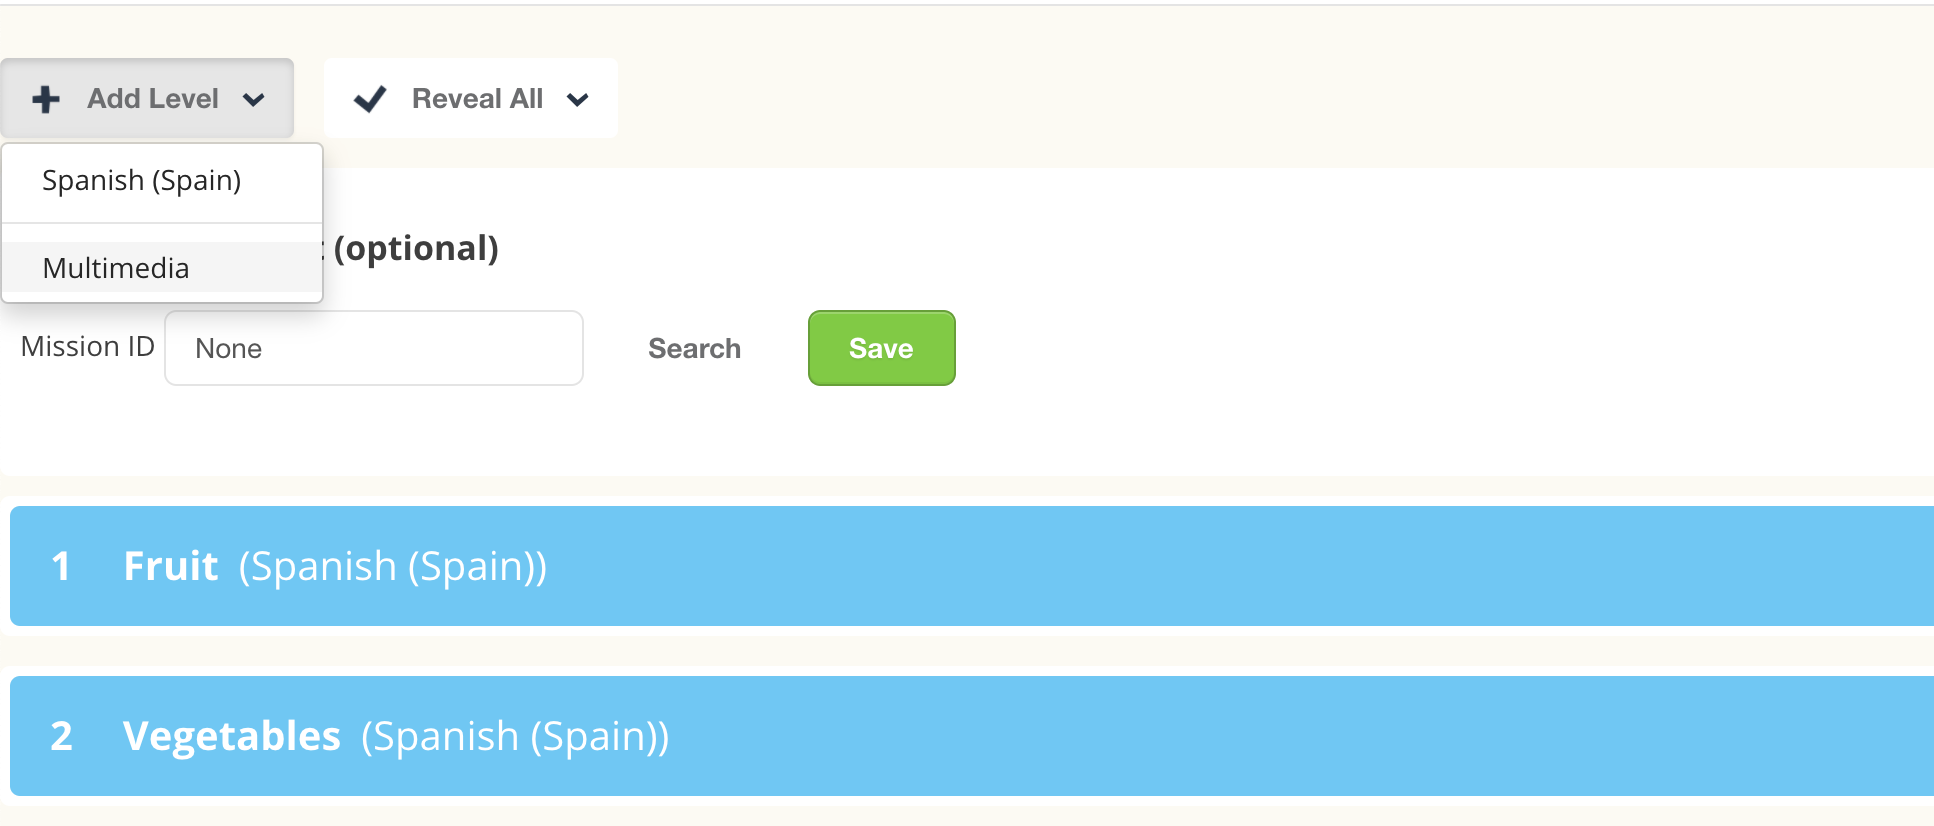Open the Add Level dropdown chevron

[x=254, y=99]
